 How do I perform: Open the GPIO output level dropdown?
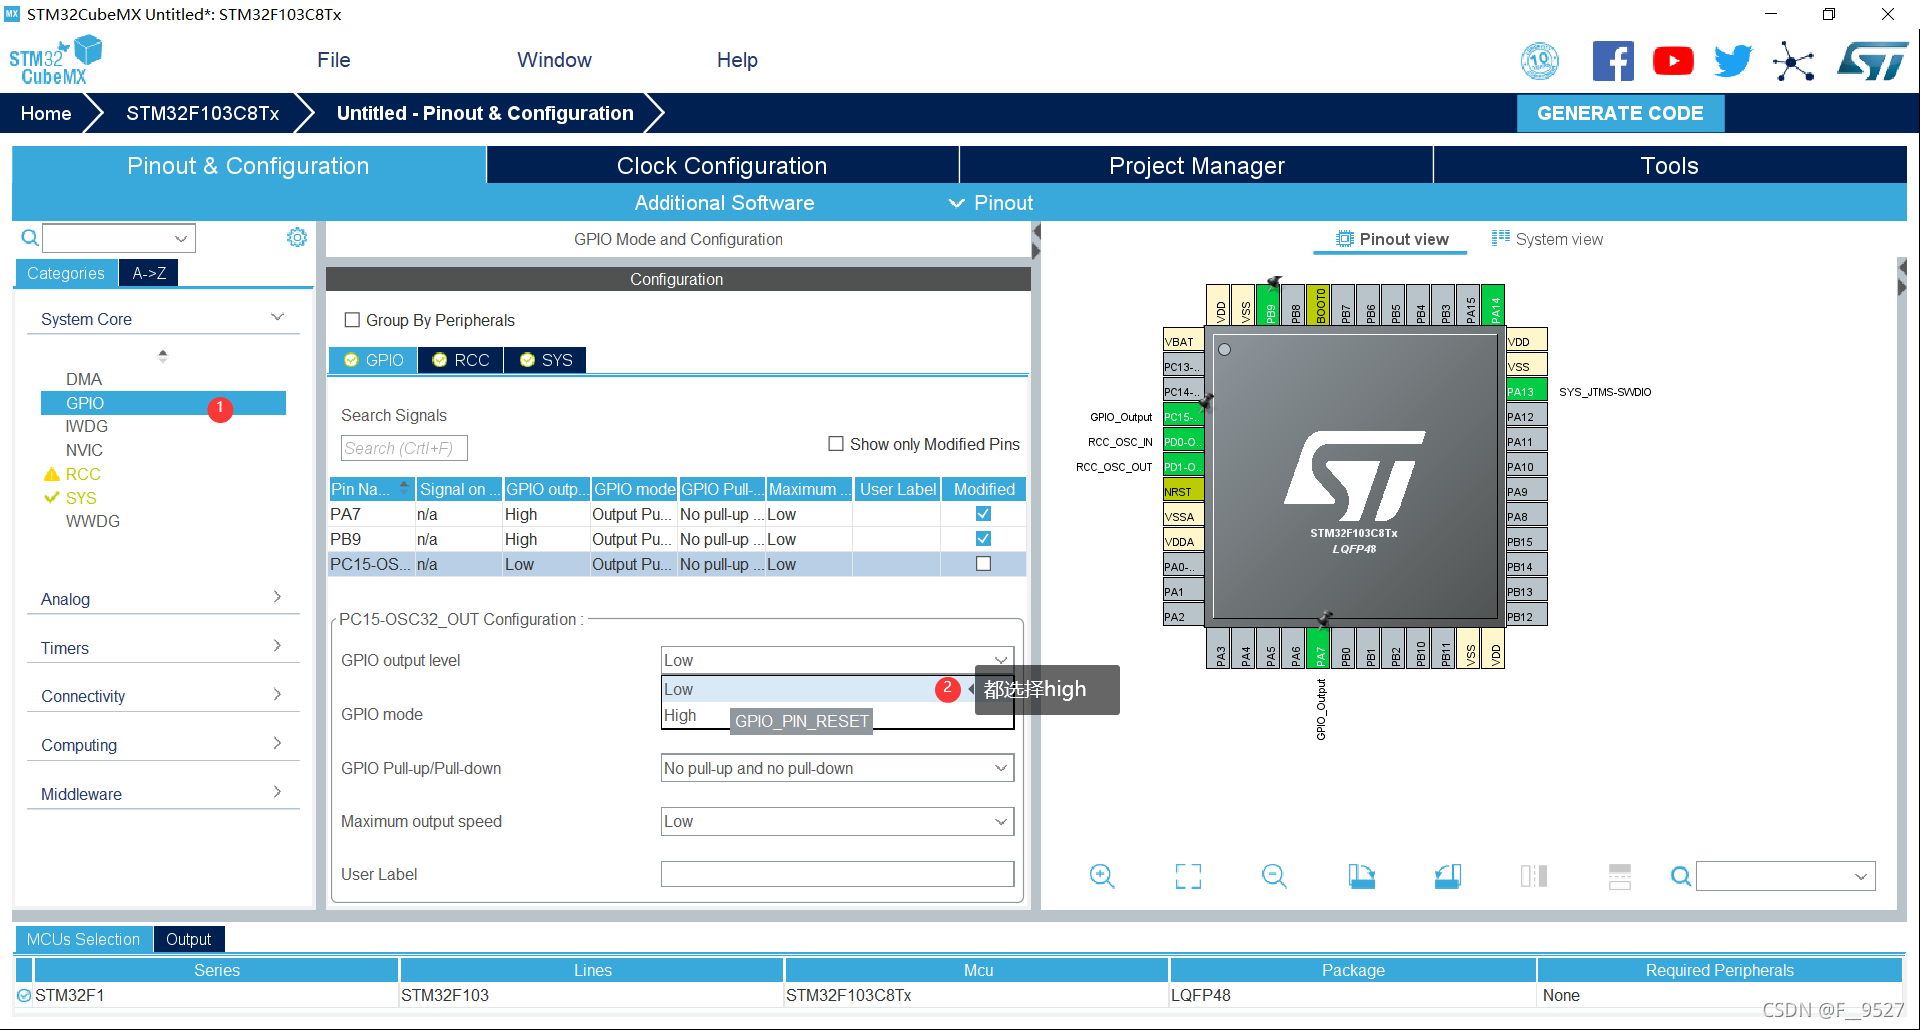click(837, 660)
